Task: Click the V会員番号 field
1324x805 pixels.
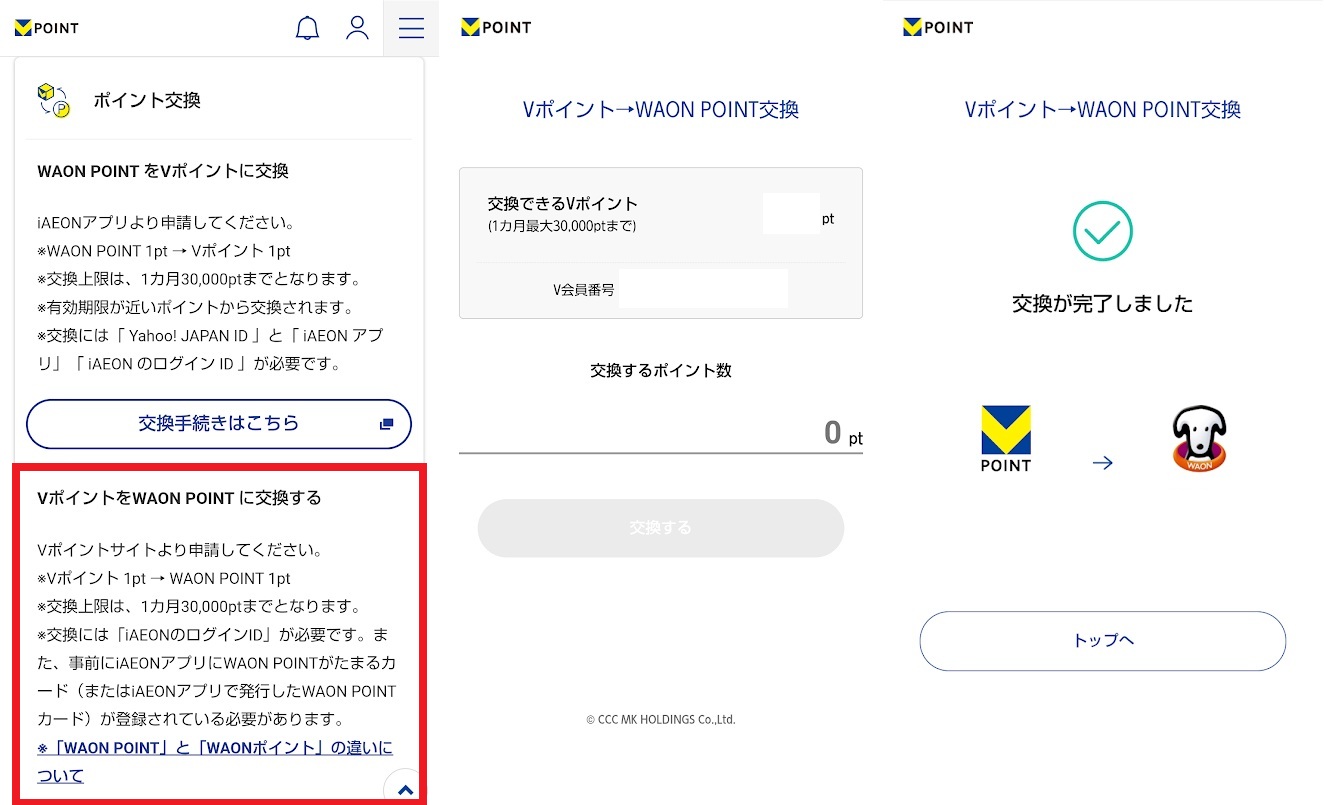Action: 702,290
